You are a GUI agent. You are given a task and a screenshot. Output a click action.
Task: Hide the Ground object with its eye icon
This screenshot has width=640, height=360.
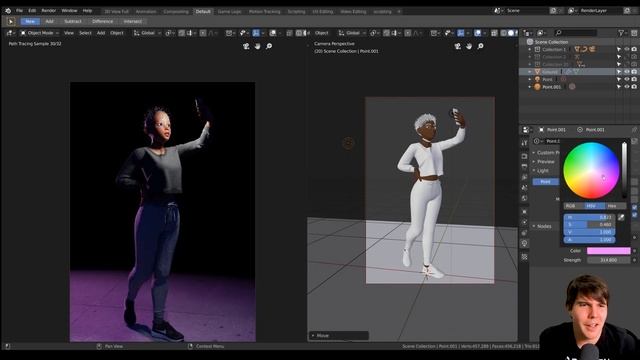pos(627,72)
